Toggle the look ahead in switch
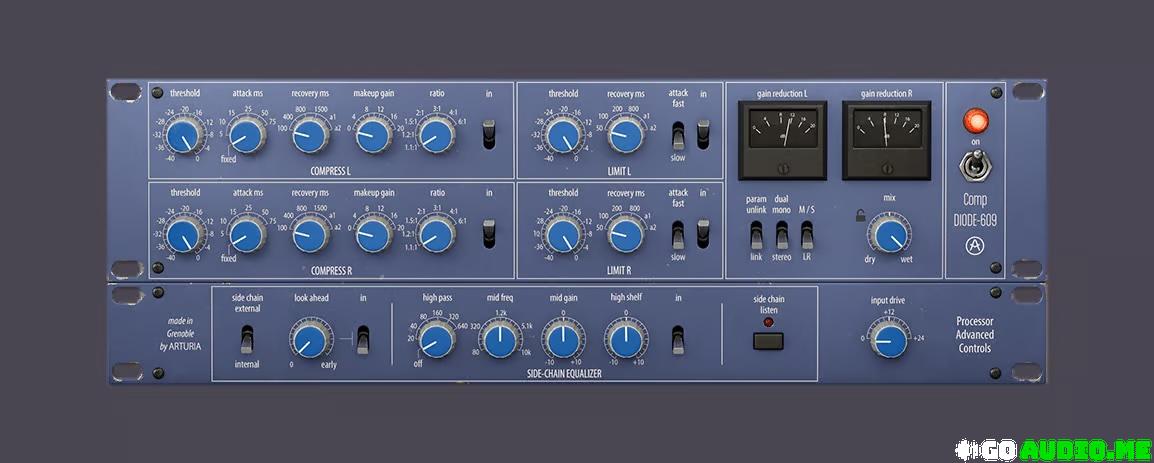1154x463 pixels. pos(363,339)
